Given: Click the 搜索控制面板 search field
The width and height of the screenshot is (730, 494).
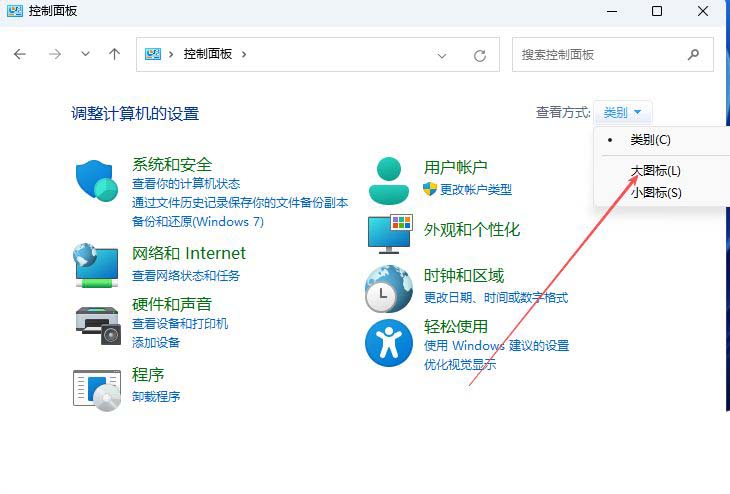Looking at the screenshot, I should click(x=613, y=54).
